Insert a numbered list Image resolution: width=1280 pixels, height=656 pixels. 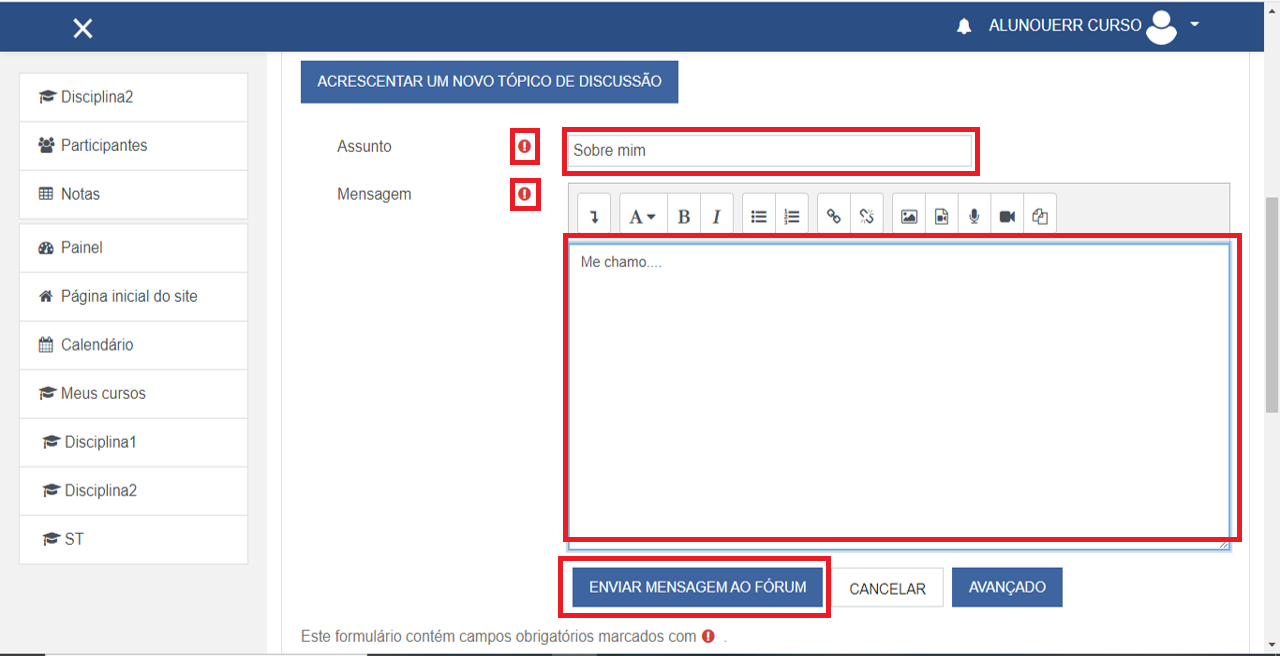(791, 216)
